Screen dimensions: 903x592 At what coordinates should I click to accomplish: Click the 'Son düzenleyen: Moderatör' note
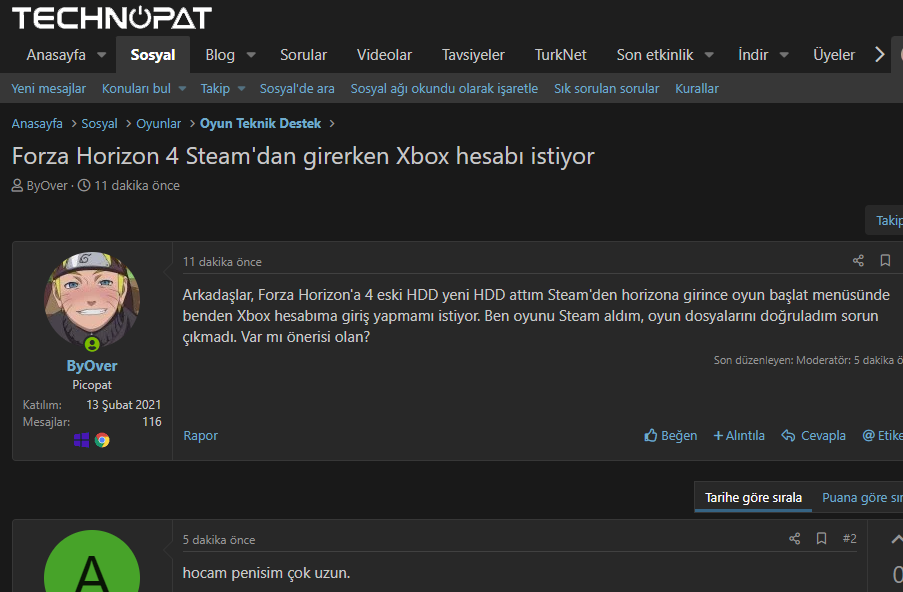808,360
